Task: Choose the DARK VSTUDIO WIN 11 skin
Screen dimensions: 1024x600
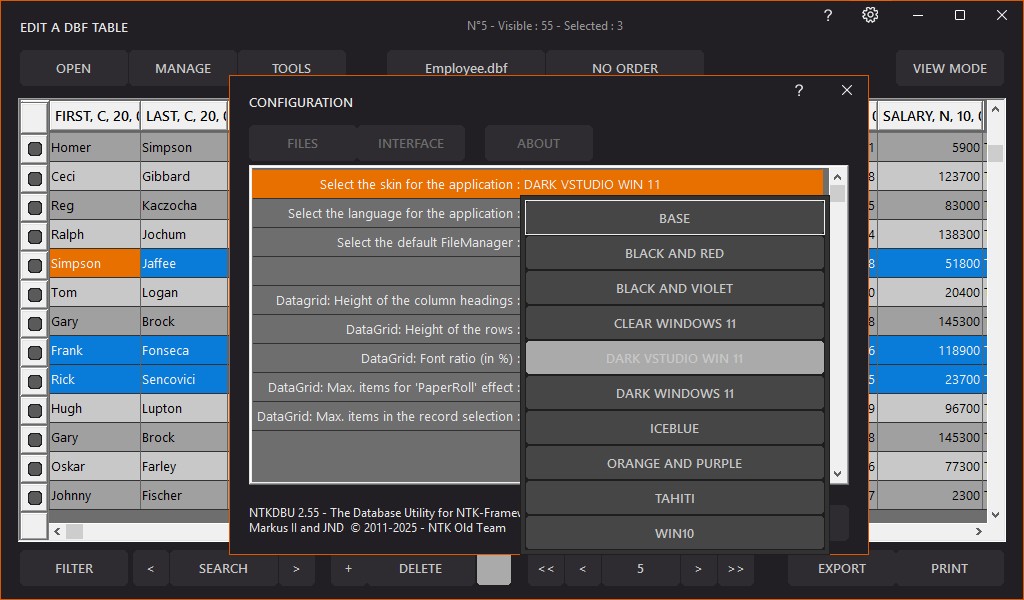Action: point(675,358)
